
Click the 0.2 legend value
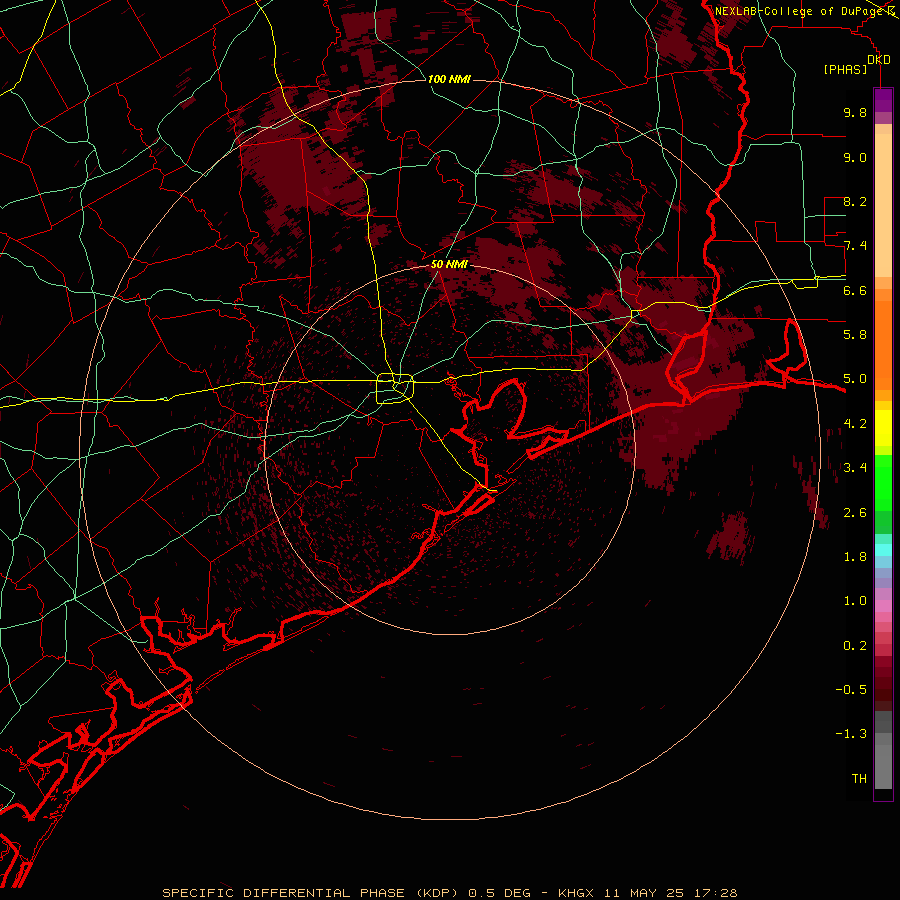tap(855, 646)
